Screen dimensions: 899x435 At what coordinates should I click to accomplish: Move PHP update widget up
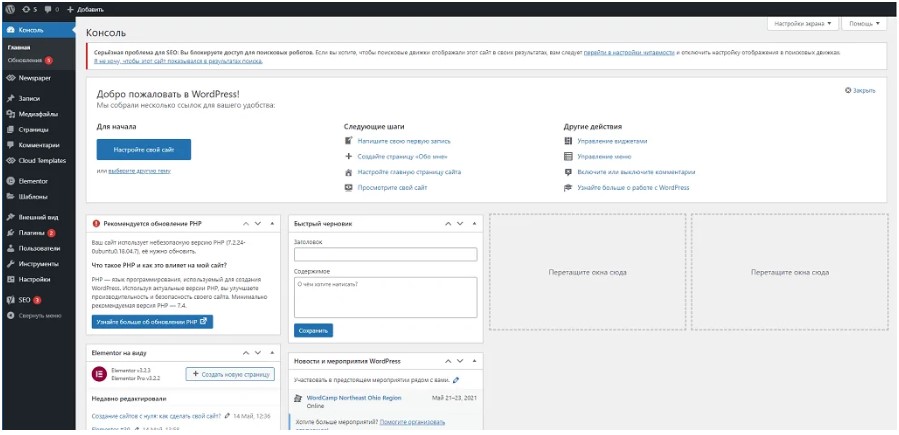245,224
